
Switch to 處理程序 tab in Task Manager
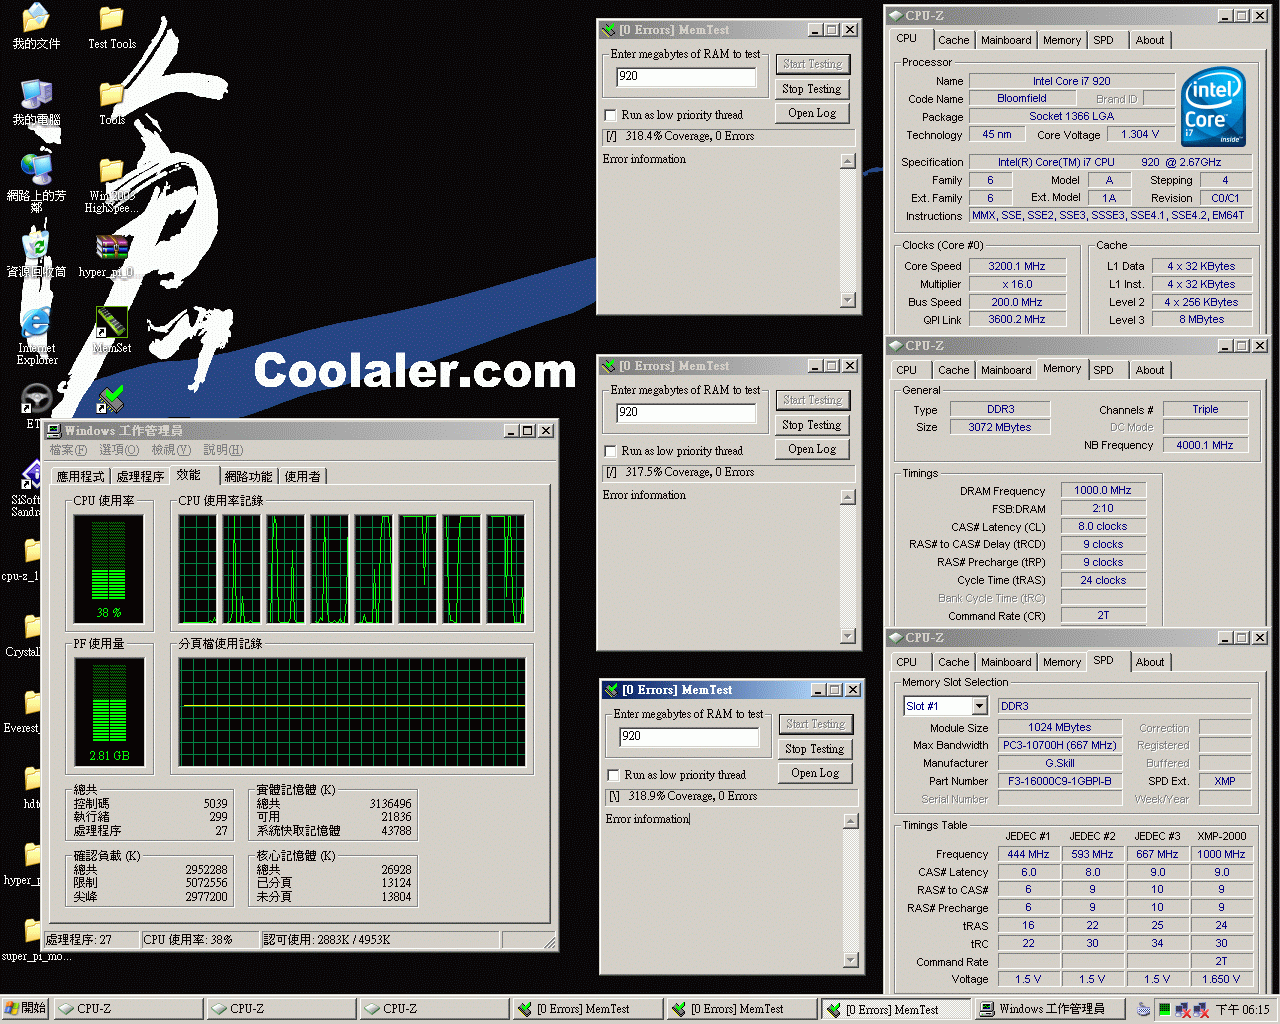[x=140, y=477]
